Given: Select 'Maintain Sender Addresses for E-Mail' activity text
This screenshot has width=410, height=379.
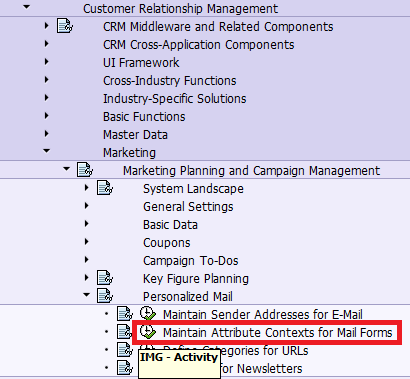Looking at the screenshot, I should [x=263, y=315].
